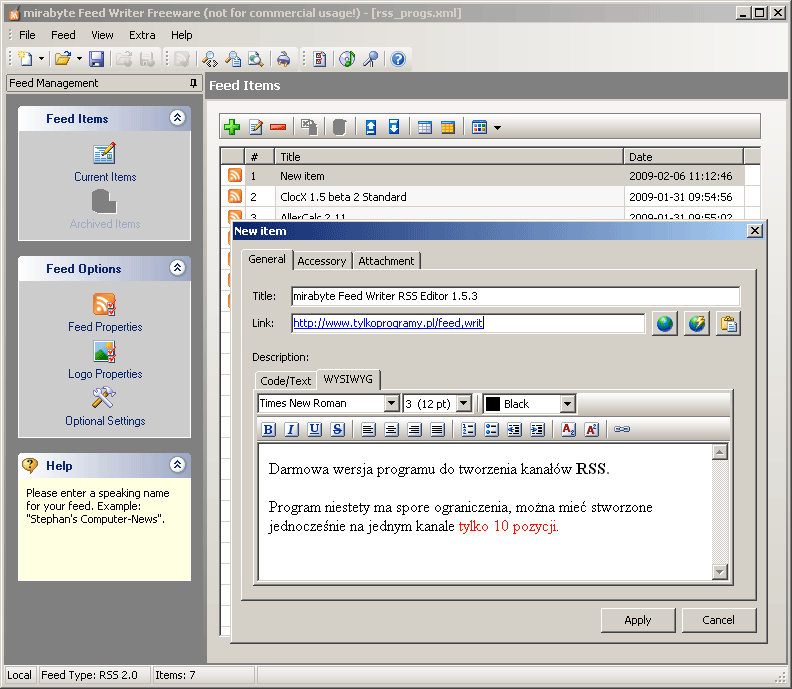
Task: Open link in browser with globe icon
Action: (664, 323)
